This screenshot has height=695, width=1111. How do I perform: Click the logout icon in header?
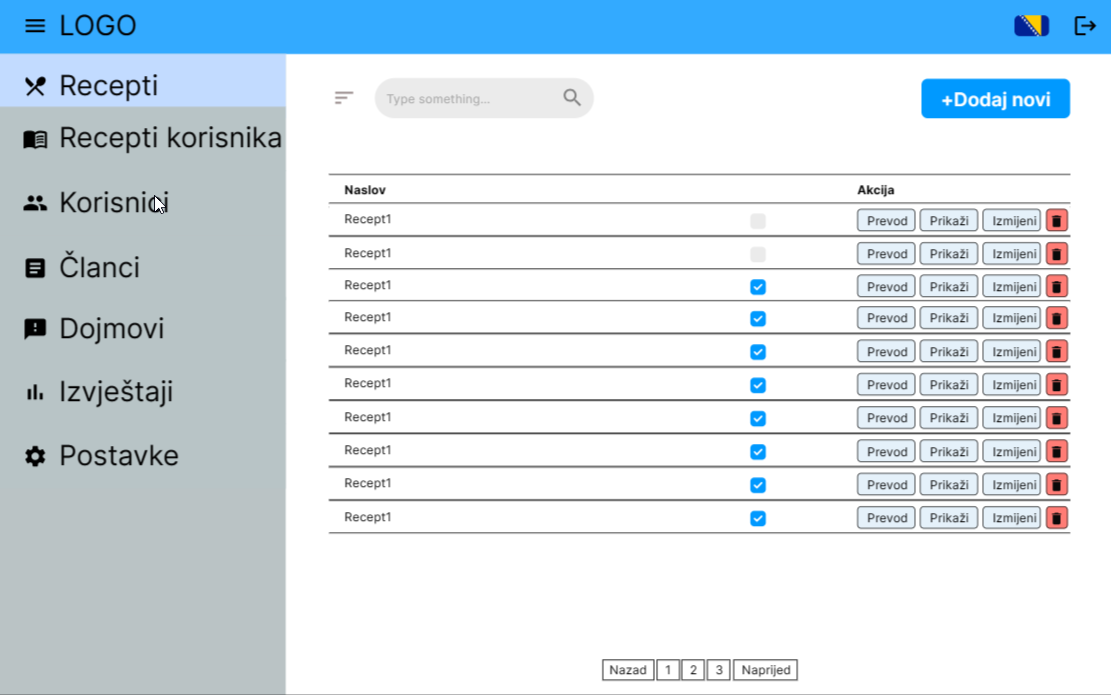[1085, 26]
